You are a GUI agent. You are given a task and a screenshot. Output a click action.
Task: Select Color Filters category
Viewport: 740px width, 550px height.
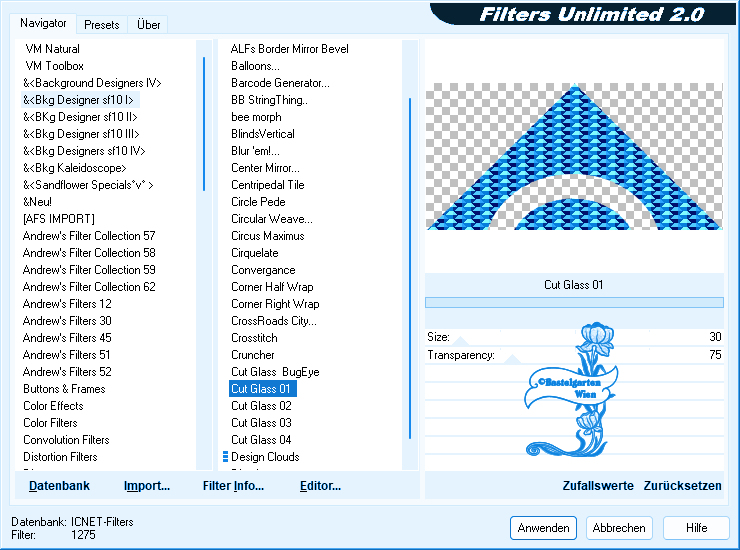tap(50, 423)
